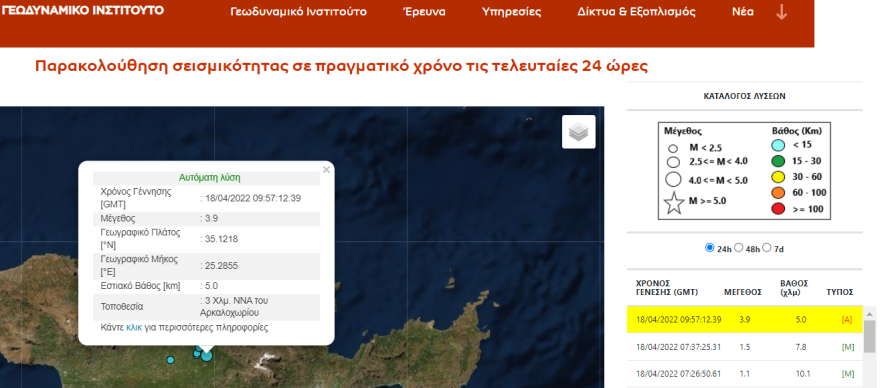Image resolution: width=880 pixels, height=388 pixels.
Task: Click the down arrow in navigation bar
Action: pos(781,12)
